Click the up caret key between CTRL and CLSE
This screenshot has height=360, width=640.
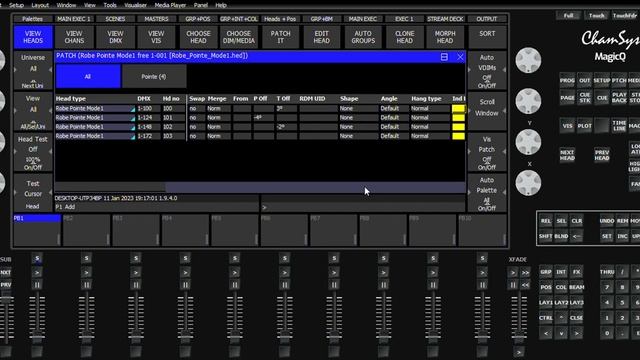pos(561,318)
